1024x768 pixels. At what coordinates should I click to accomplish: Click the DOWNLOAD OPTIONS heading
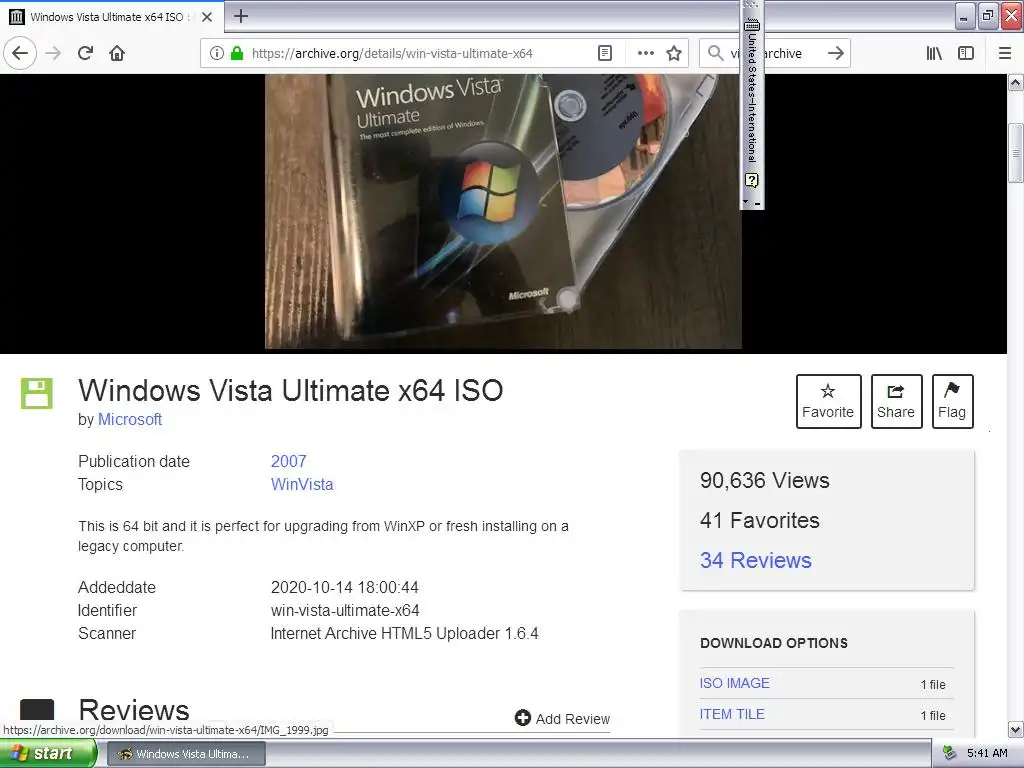click(774, 643)
